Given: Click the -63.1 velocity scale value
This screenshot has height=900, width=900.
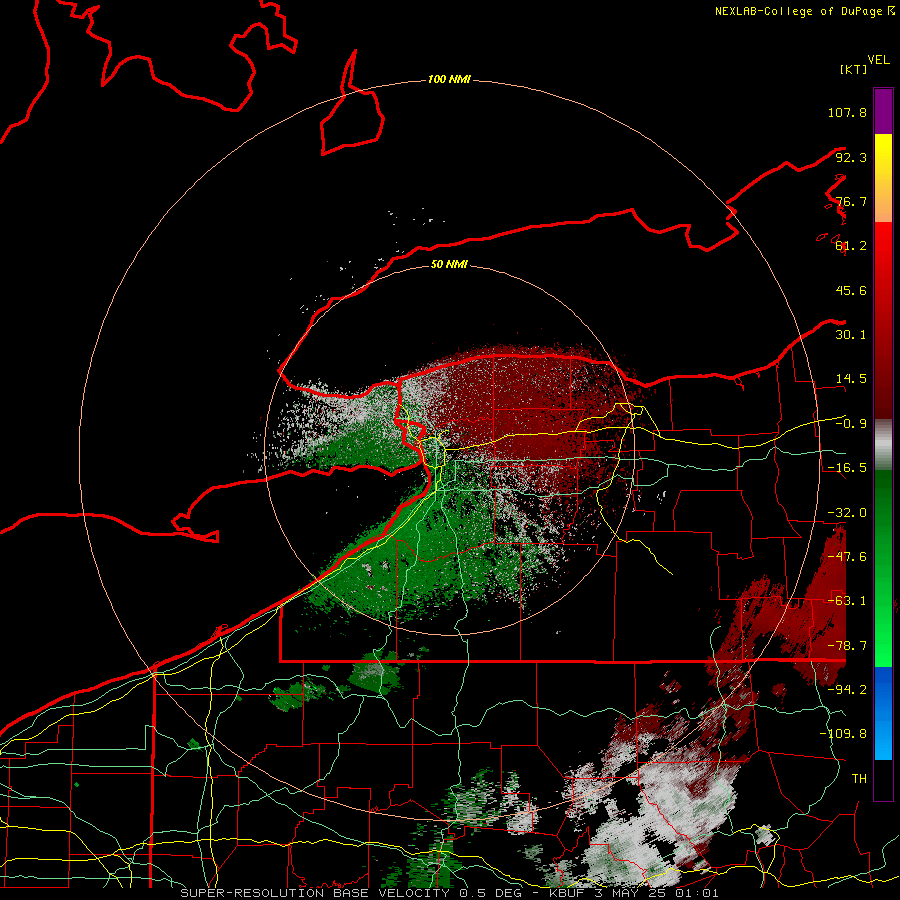Looking at the screenshot, I should (847, 601).
